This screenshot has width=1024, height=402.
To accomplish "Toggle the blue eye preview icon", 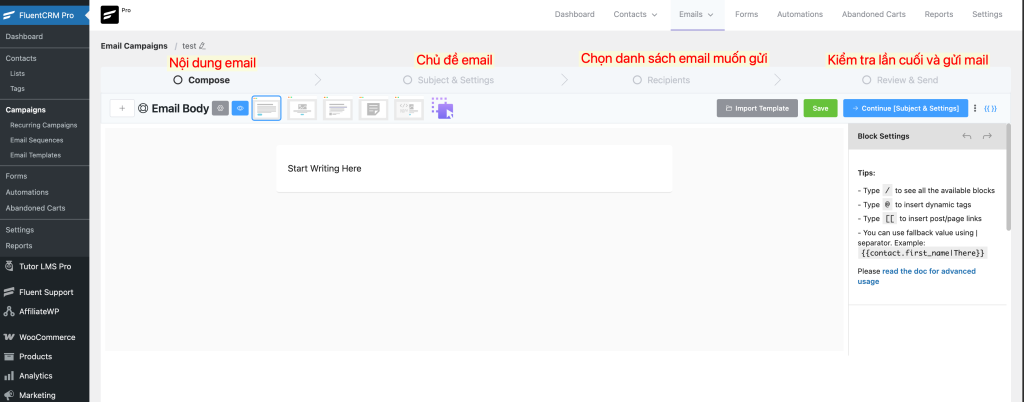I will (x=240, y=108).
